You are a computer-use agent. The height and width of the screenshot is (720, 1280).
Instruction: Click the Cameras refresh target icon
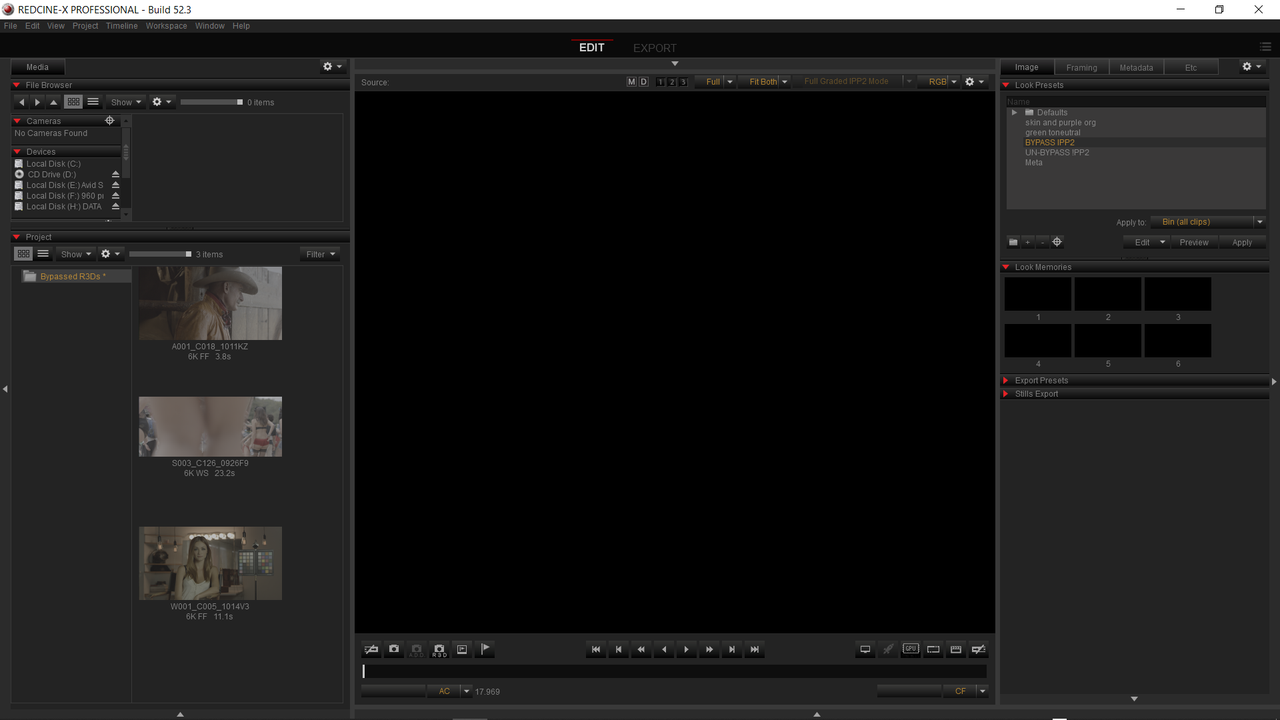110,120
